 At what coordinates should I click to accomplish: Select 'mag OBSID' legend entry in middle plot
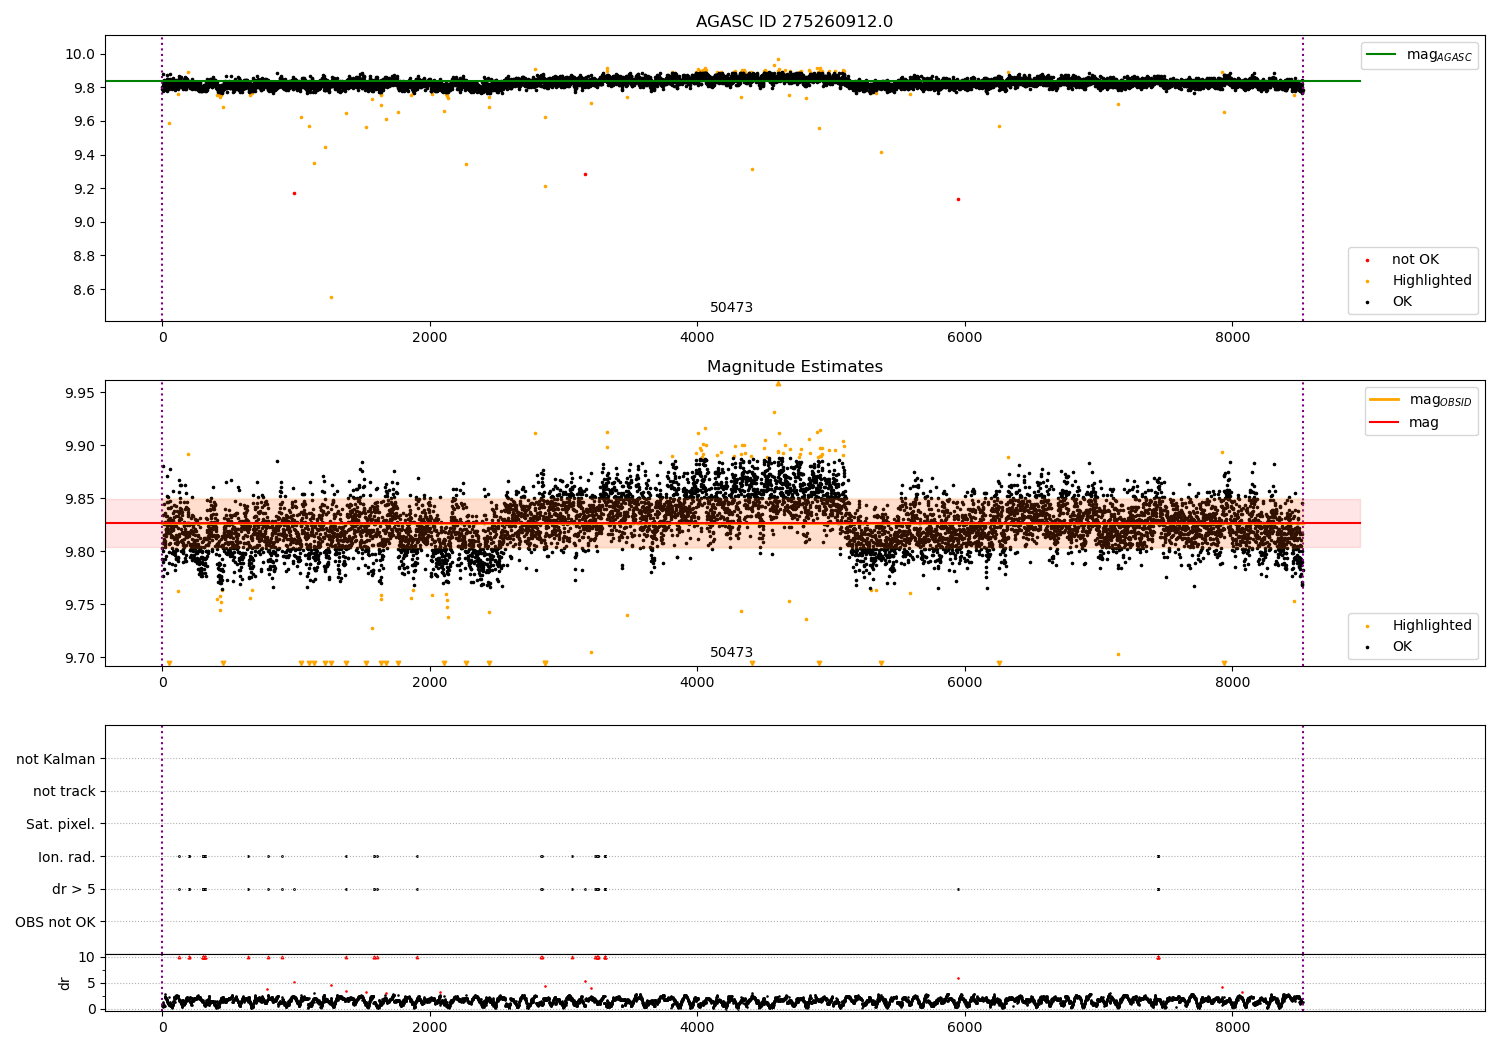[1421, 400]
